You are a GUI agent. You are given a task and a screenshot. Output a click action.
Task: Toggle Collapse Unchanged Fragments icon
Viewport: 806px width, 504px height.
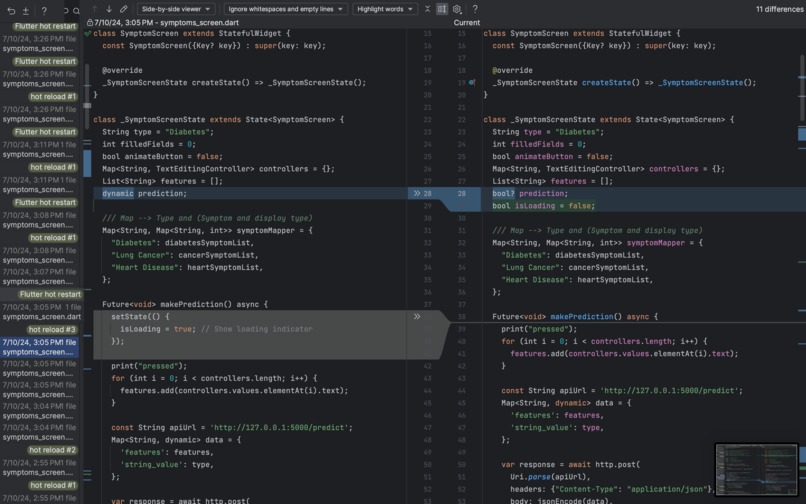(427, 9)
